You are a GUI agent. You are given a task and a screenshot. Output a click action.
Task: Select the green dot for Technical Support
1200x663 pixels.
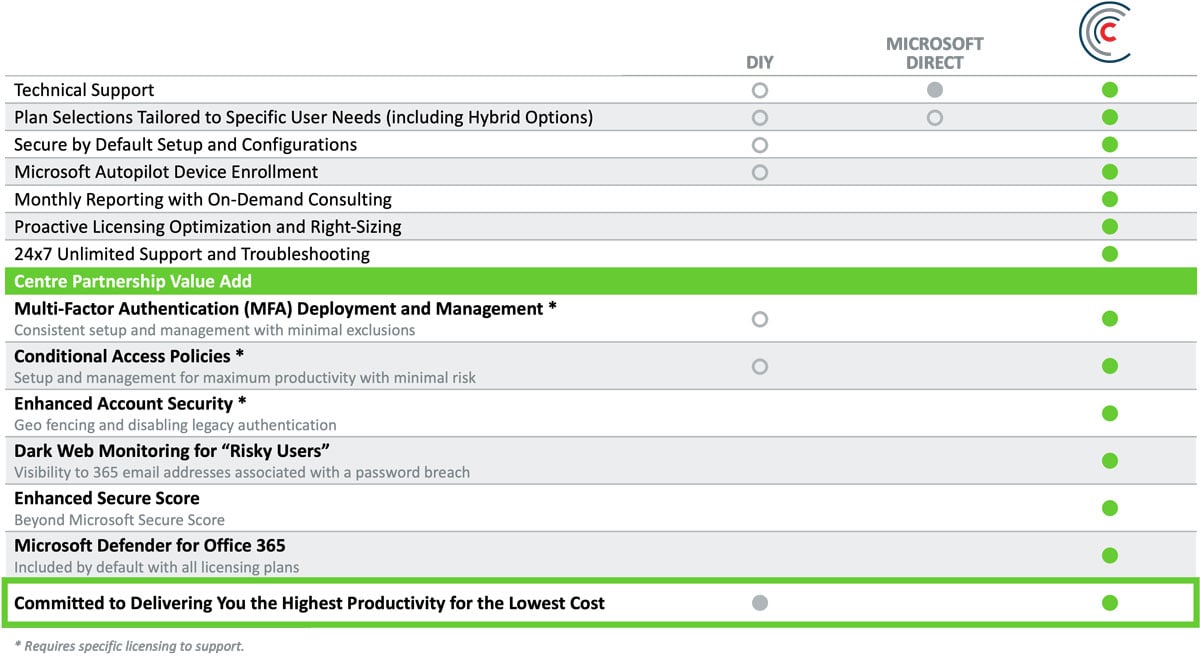(1110, 89)
